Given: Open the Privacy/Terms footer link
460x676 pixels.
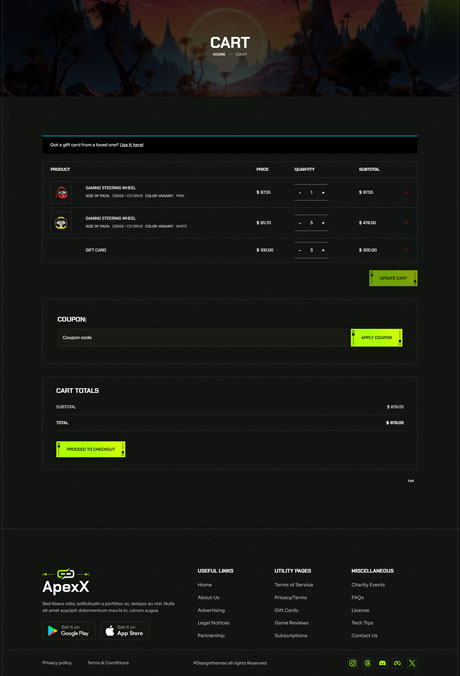Looking at the screenshot, I should [291, 598].
